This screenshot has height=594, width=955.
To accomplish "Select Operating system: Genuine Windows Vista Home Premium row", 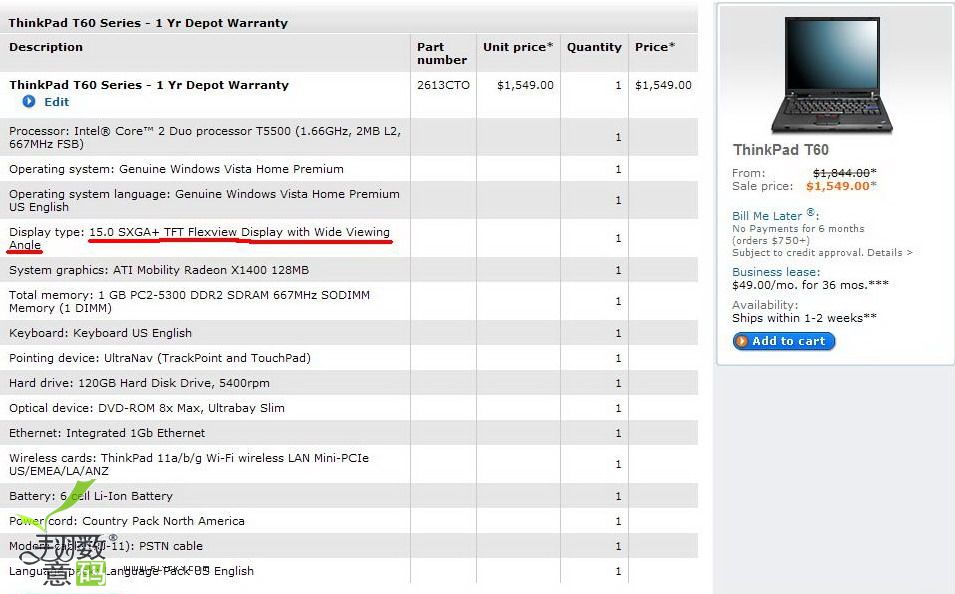I will (x=349, y=169).
